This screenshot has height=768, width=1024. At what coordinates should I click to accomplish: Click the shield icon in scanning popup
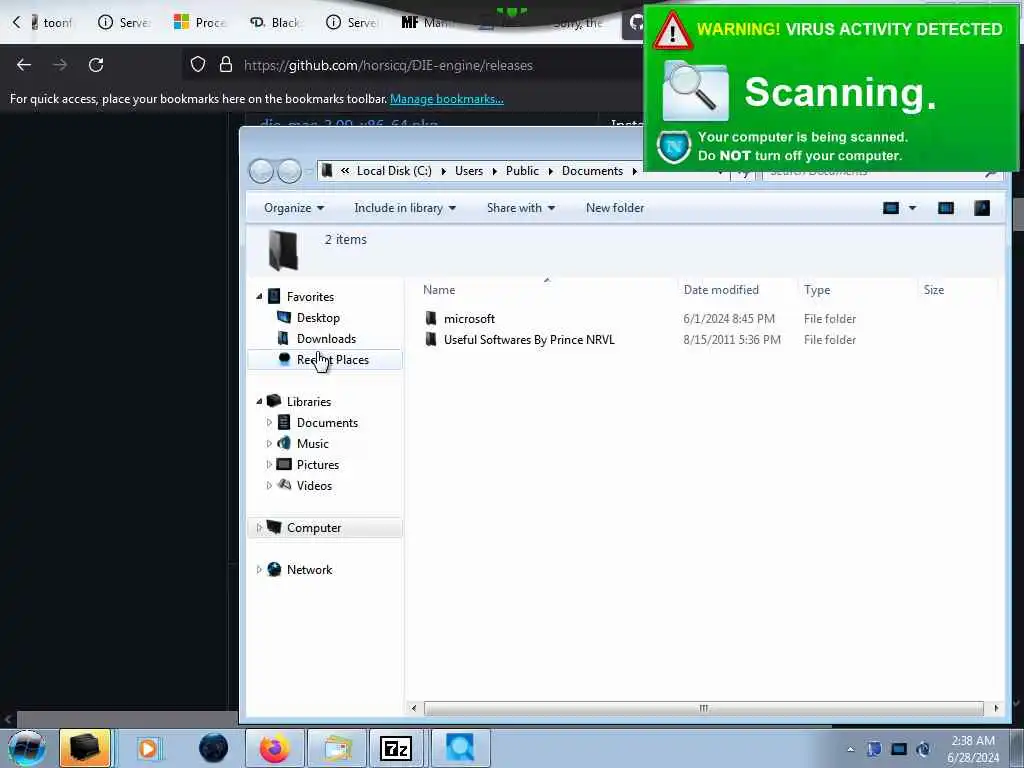[673, 147]
